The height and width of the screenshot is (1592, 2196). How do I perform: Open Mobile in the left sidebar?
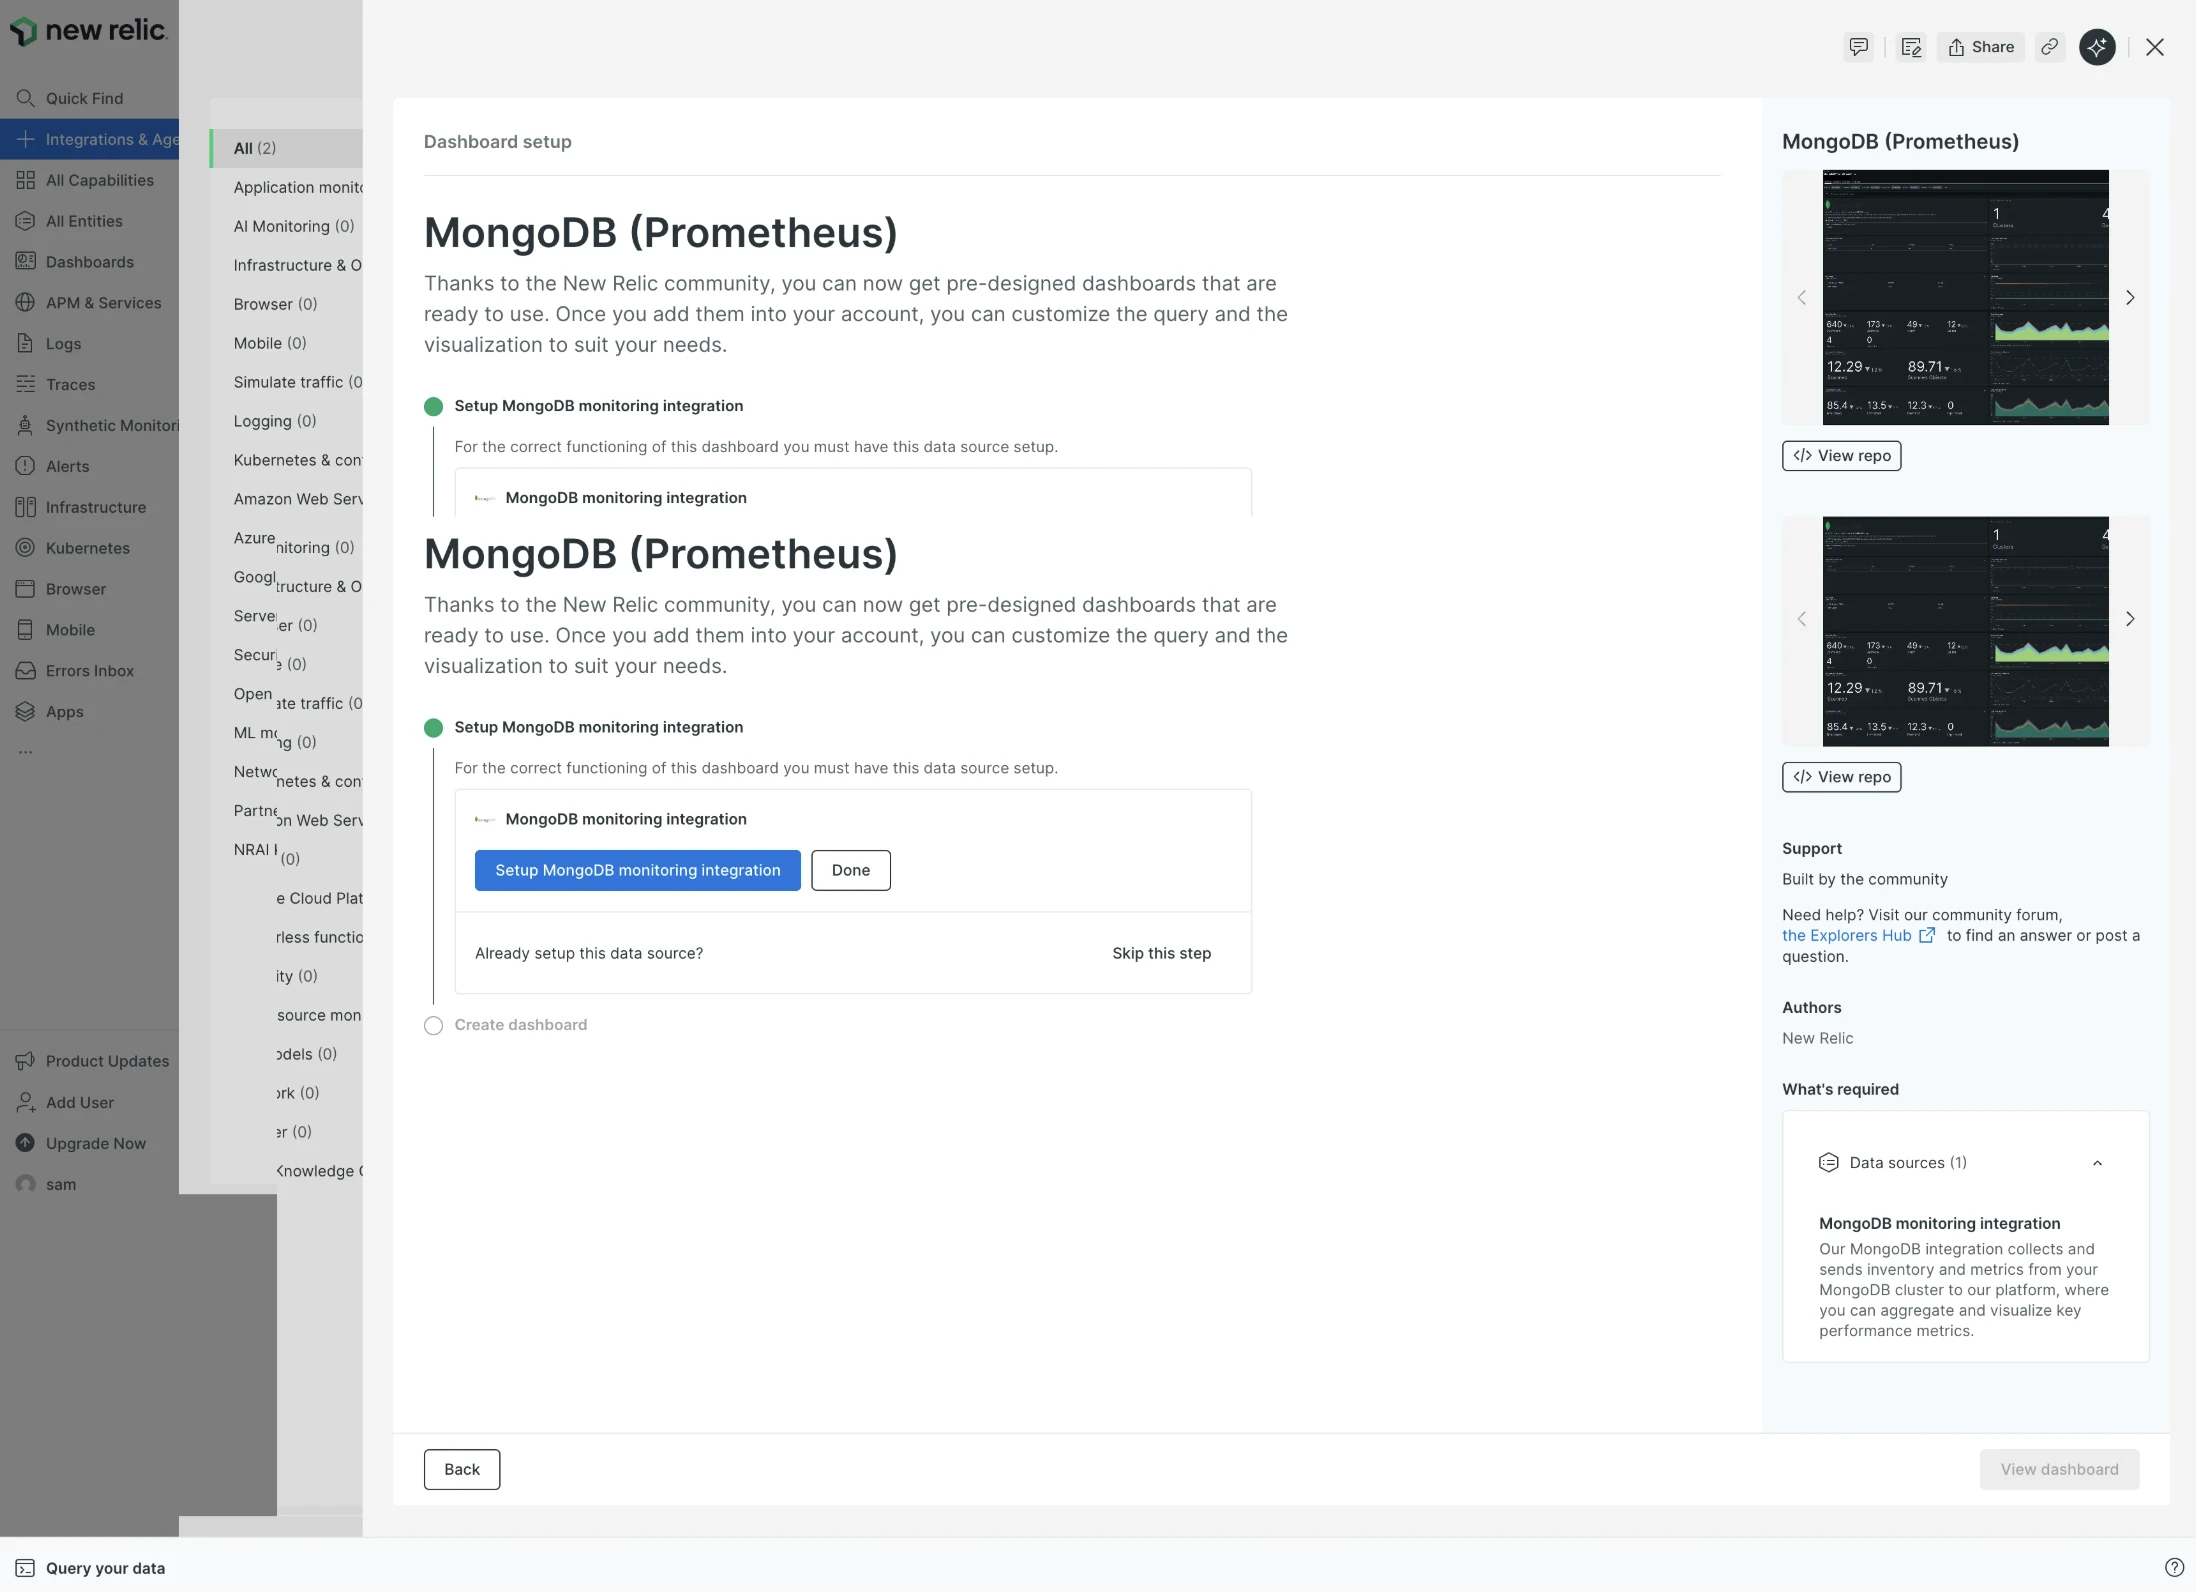click(56, 631)
